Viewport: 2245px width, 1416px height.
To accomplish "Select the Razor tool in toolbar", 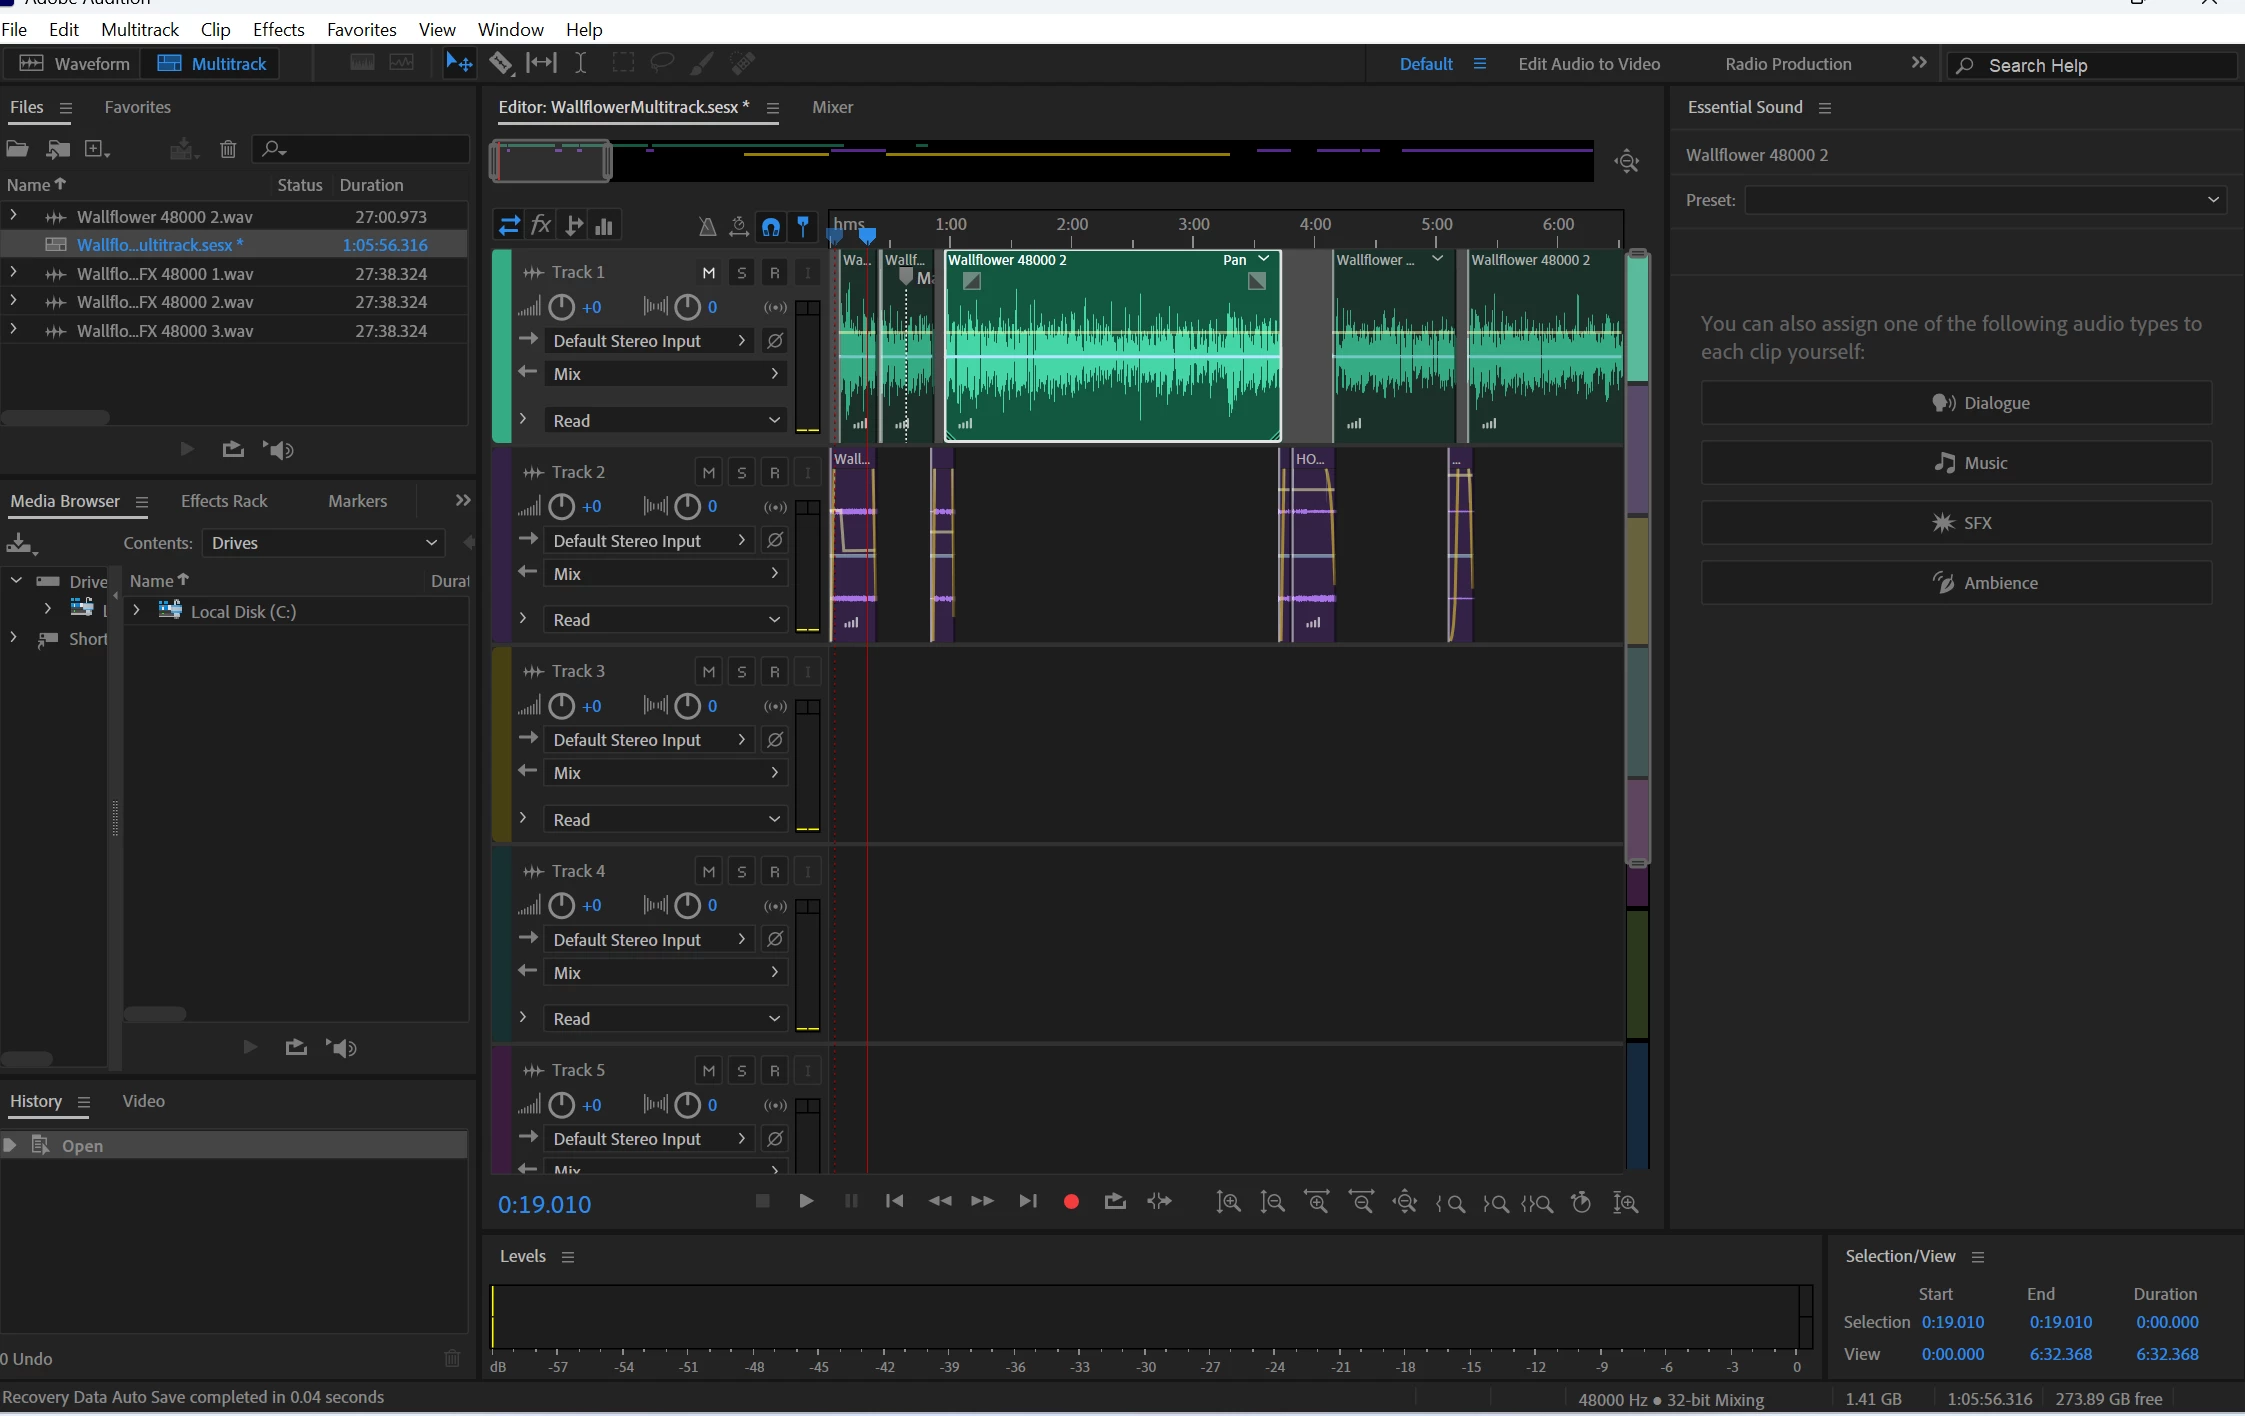I will point(500,64).
